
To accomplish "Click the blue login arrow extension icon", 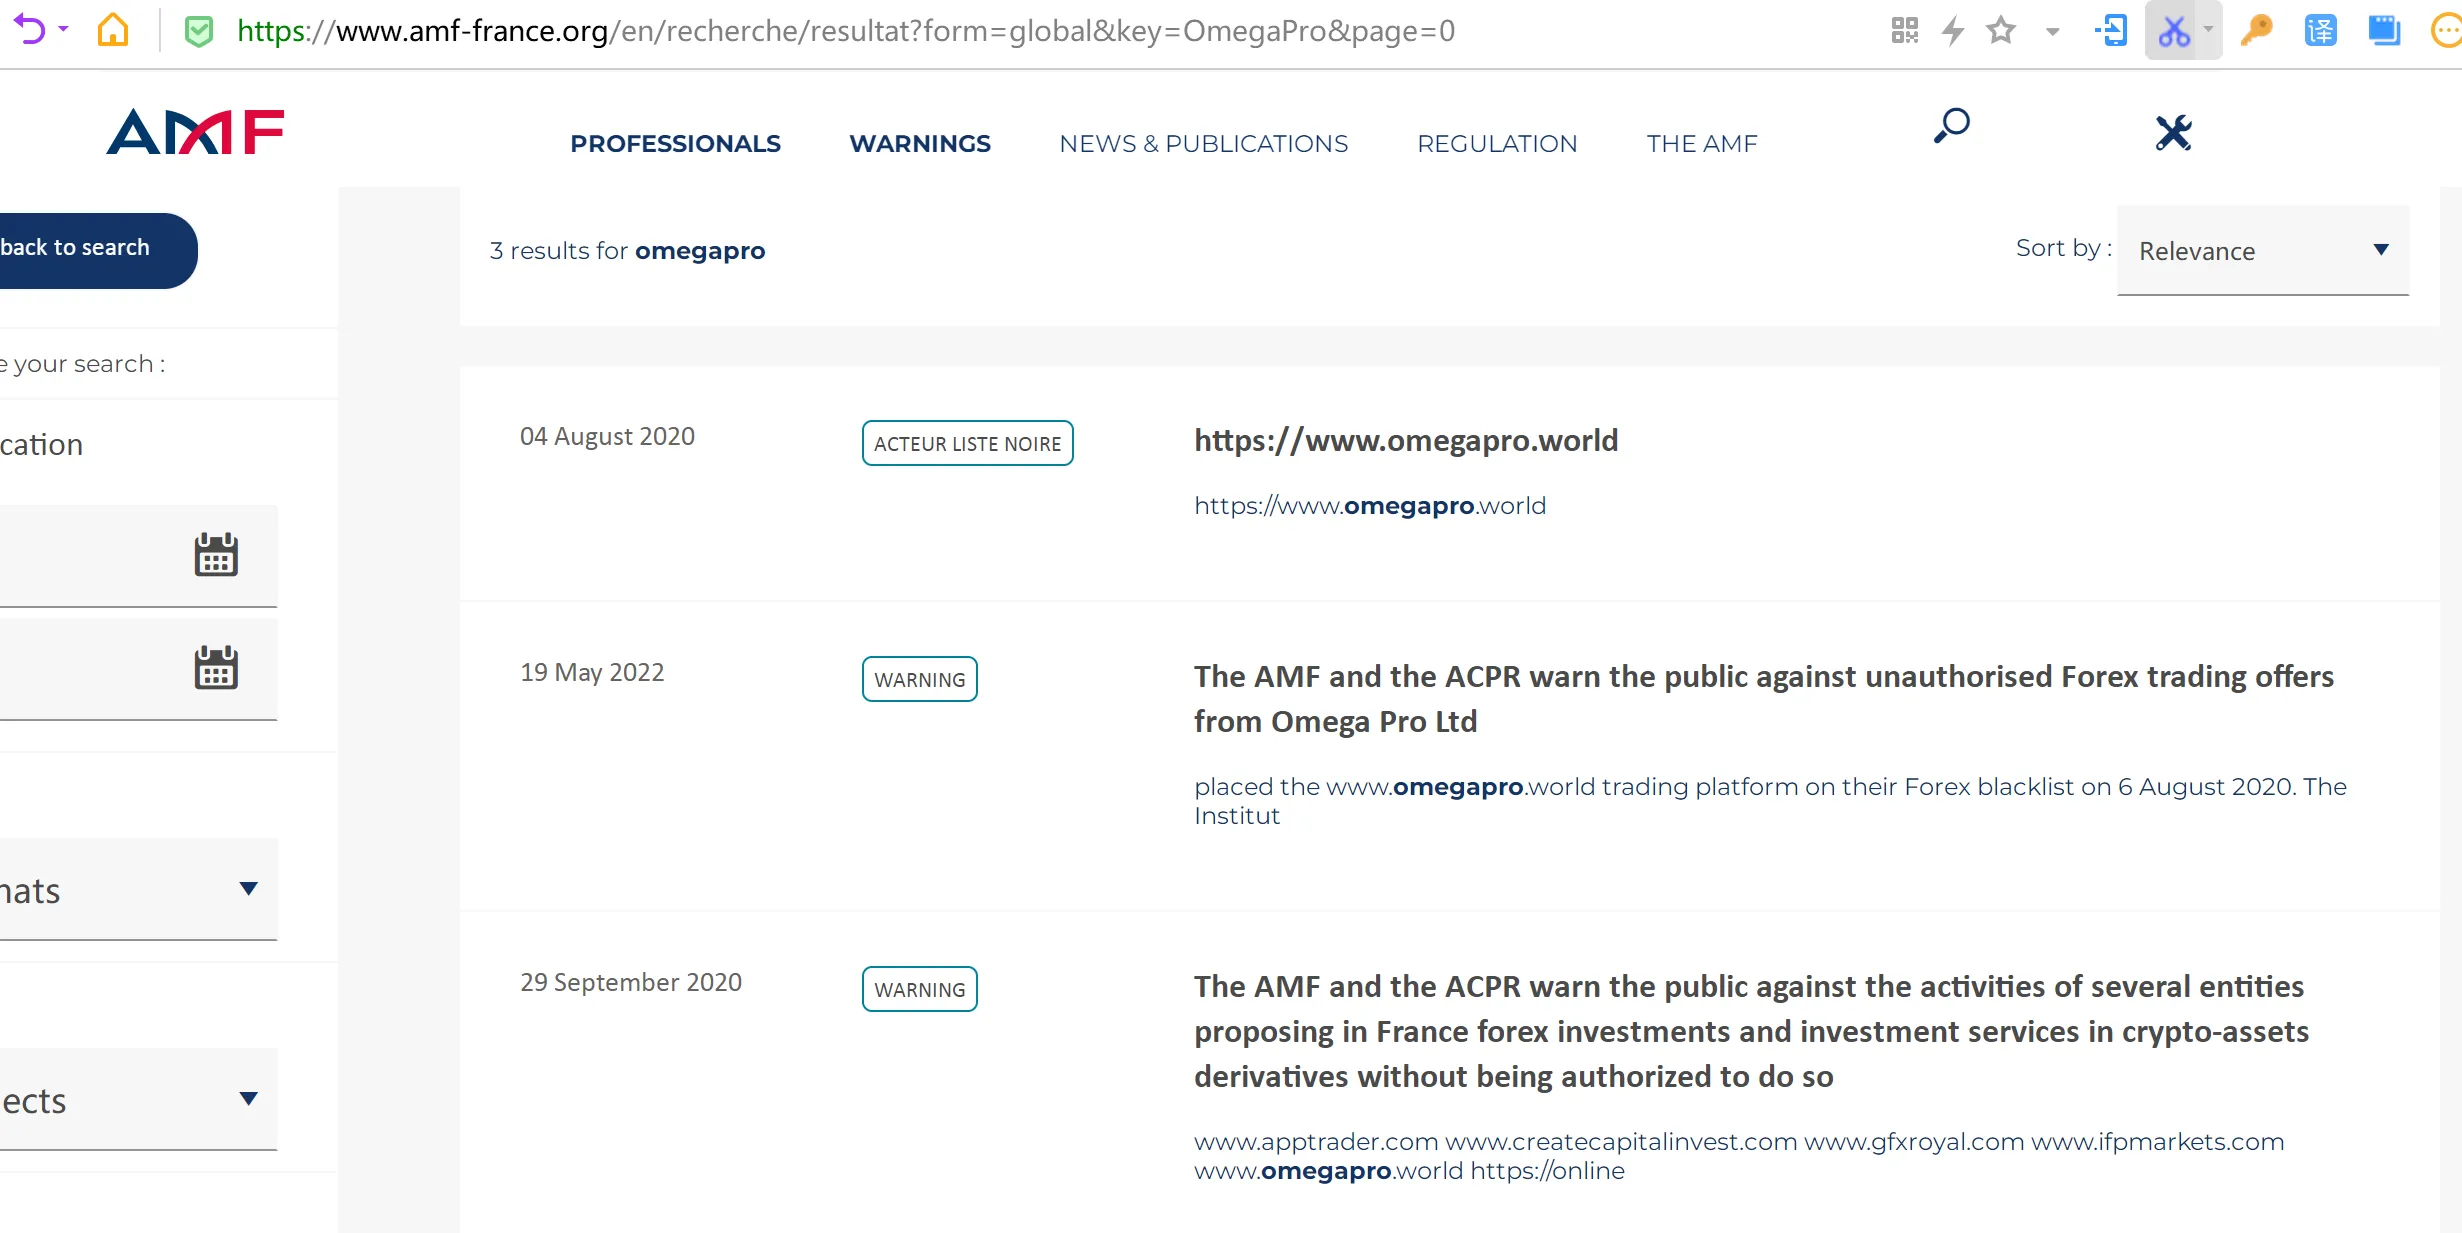I will (x=2111, y=31).
